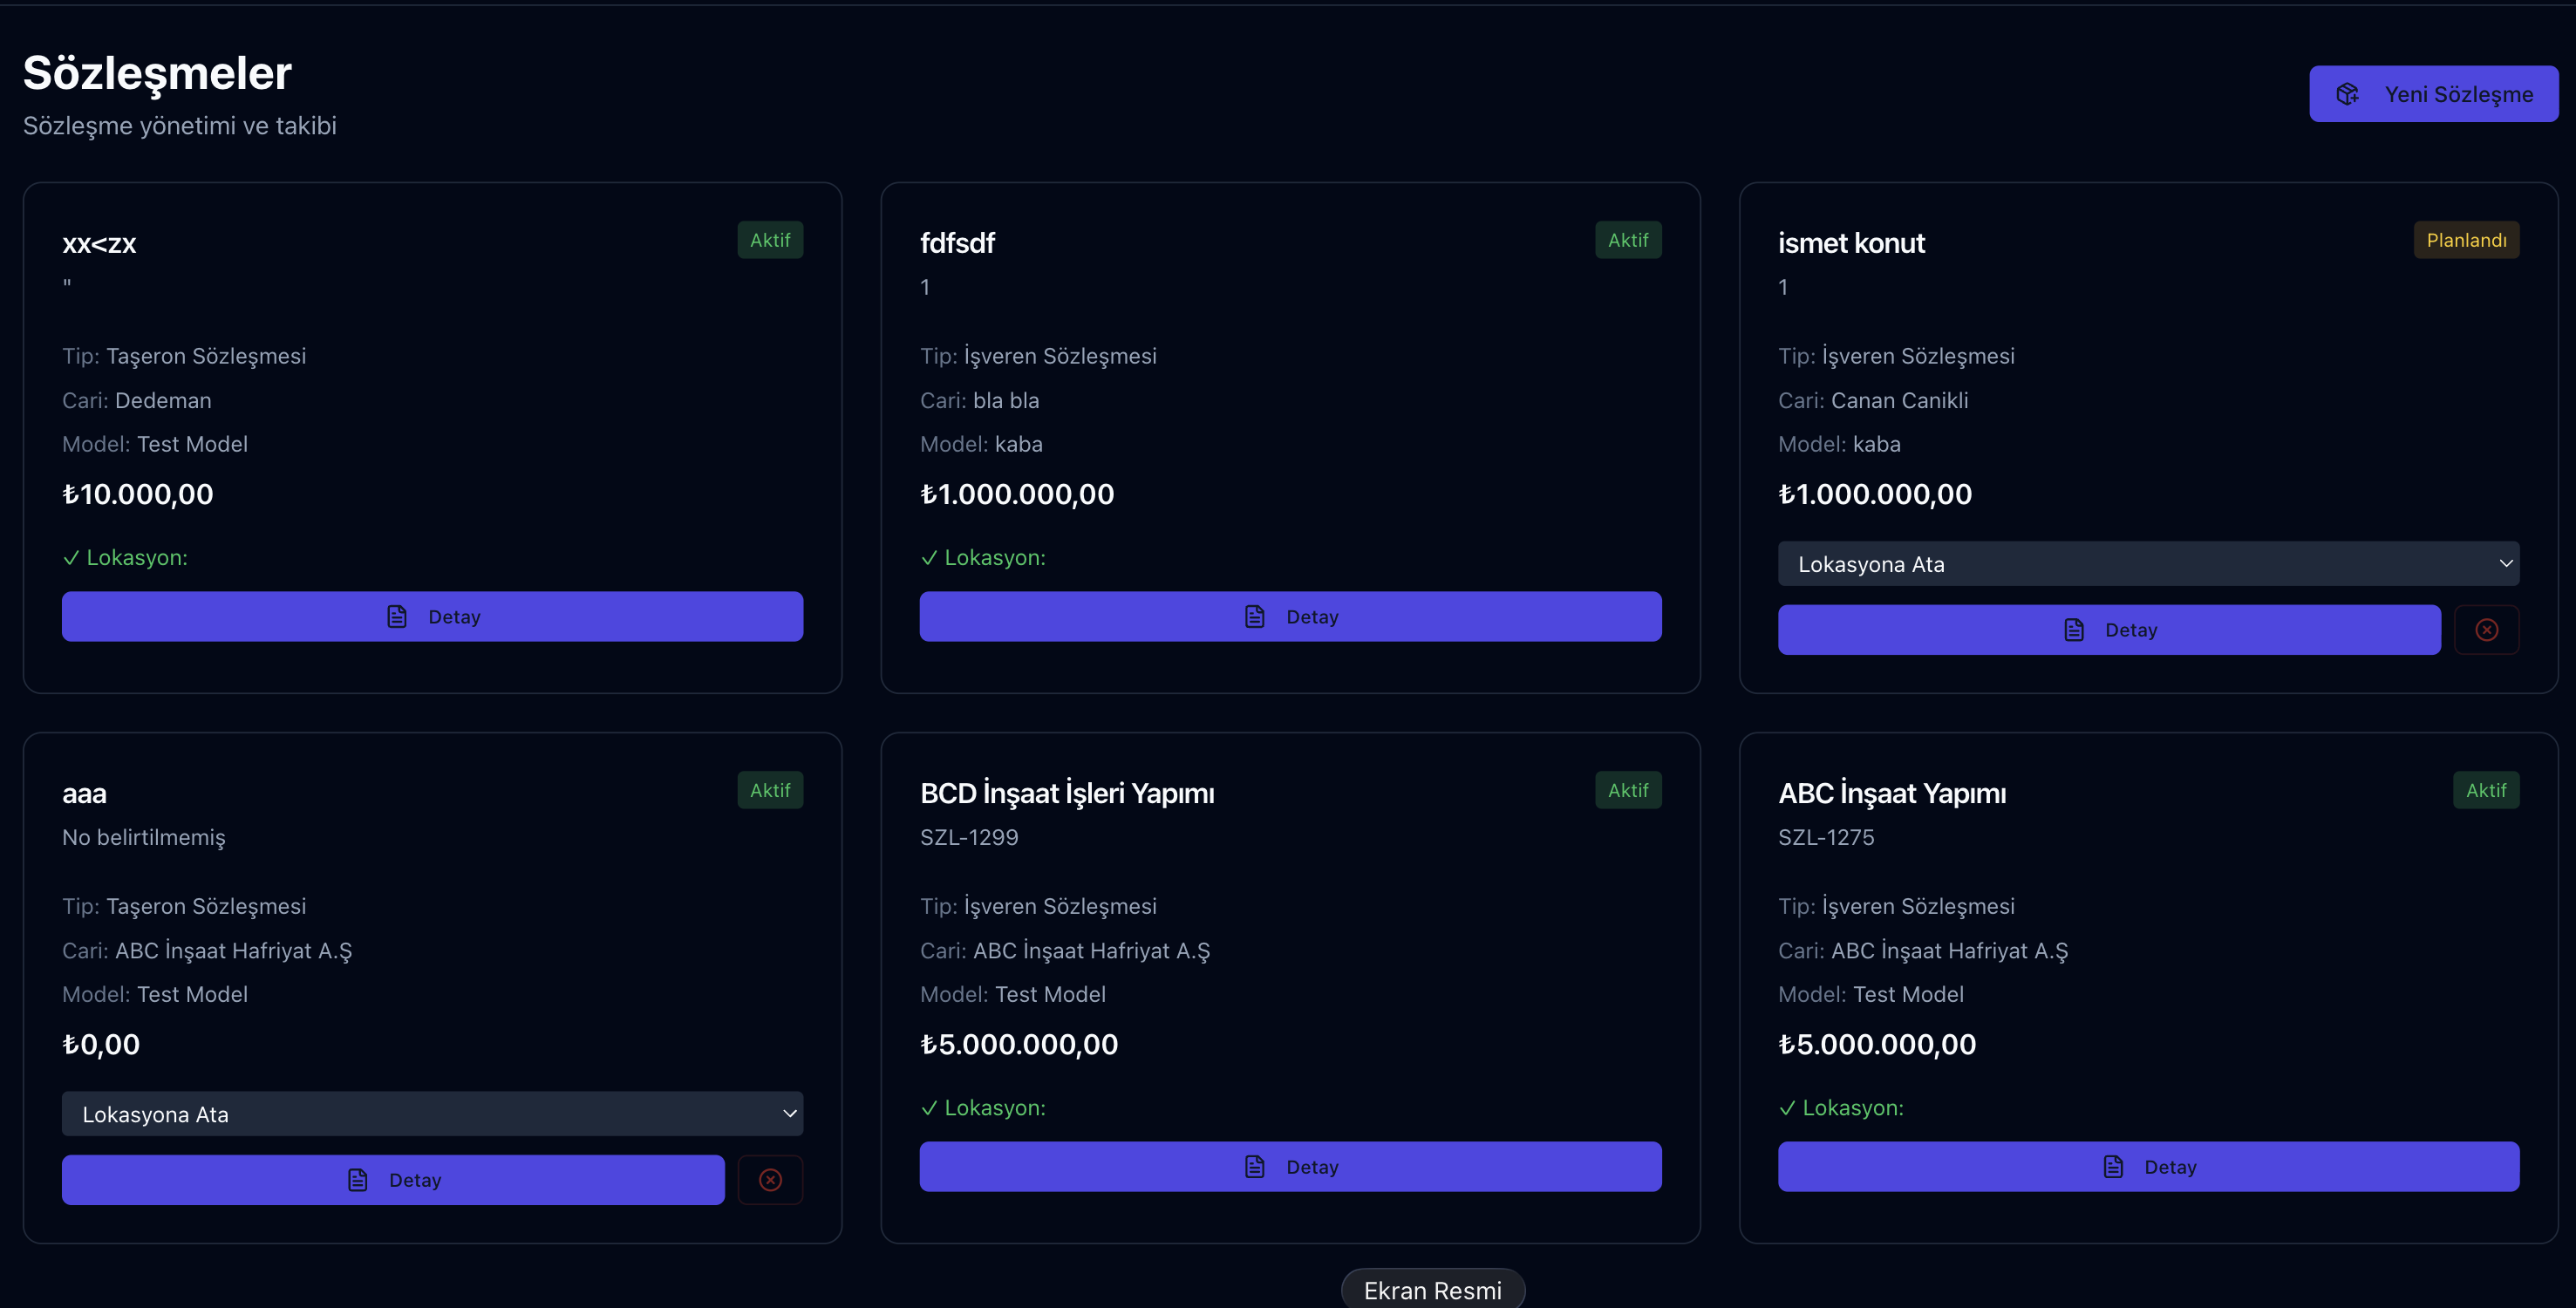The image size is (2576, 1308).
Task: Delete ismet konut contract via red X icon
Action: click(x=2487, y=630)
